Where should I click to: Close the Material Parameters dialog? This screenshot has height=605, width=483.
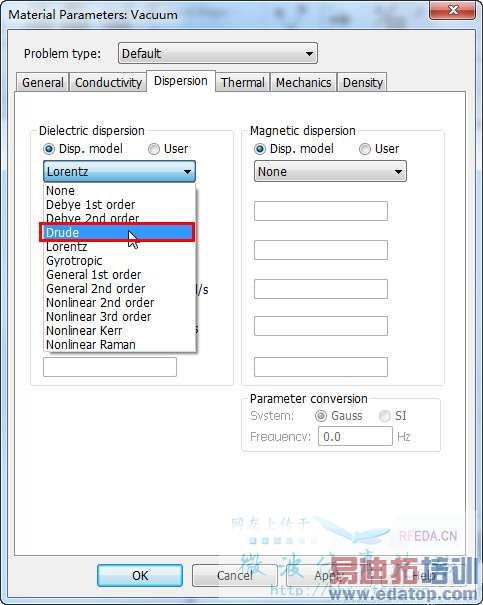453,10
